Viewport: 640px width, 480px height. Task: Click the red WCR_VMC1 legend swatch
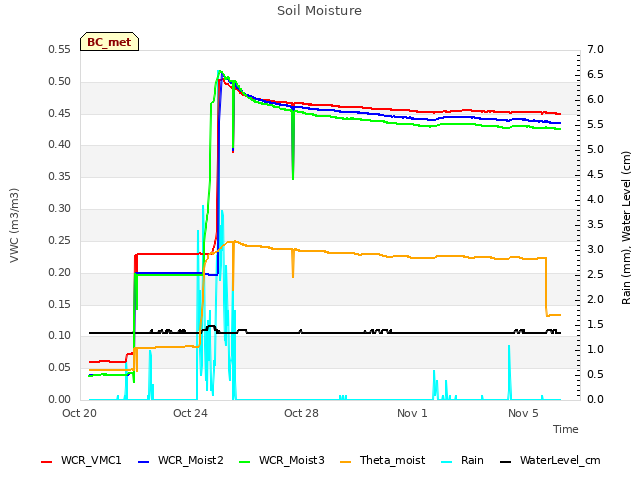point(47,461)
